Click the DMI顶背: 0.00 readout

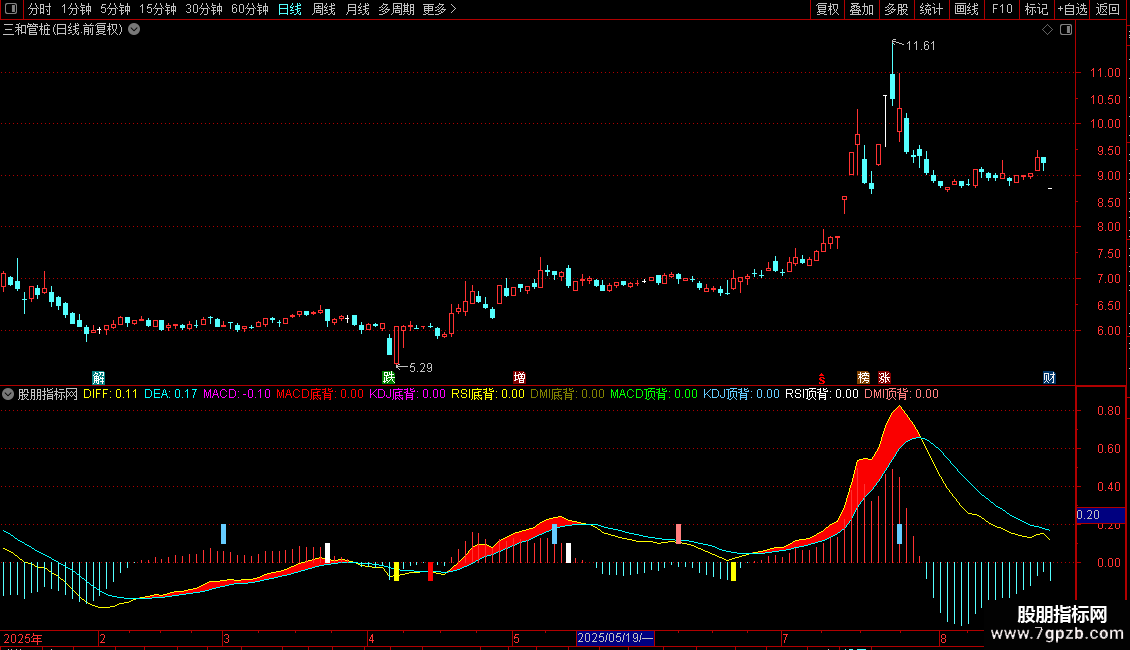tap(902, 394)
